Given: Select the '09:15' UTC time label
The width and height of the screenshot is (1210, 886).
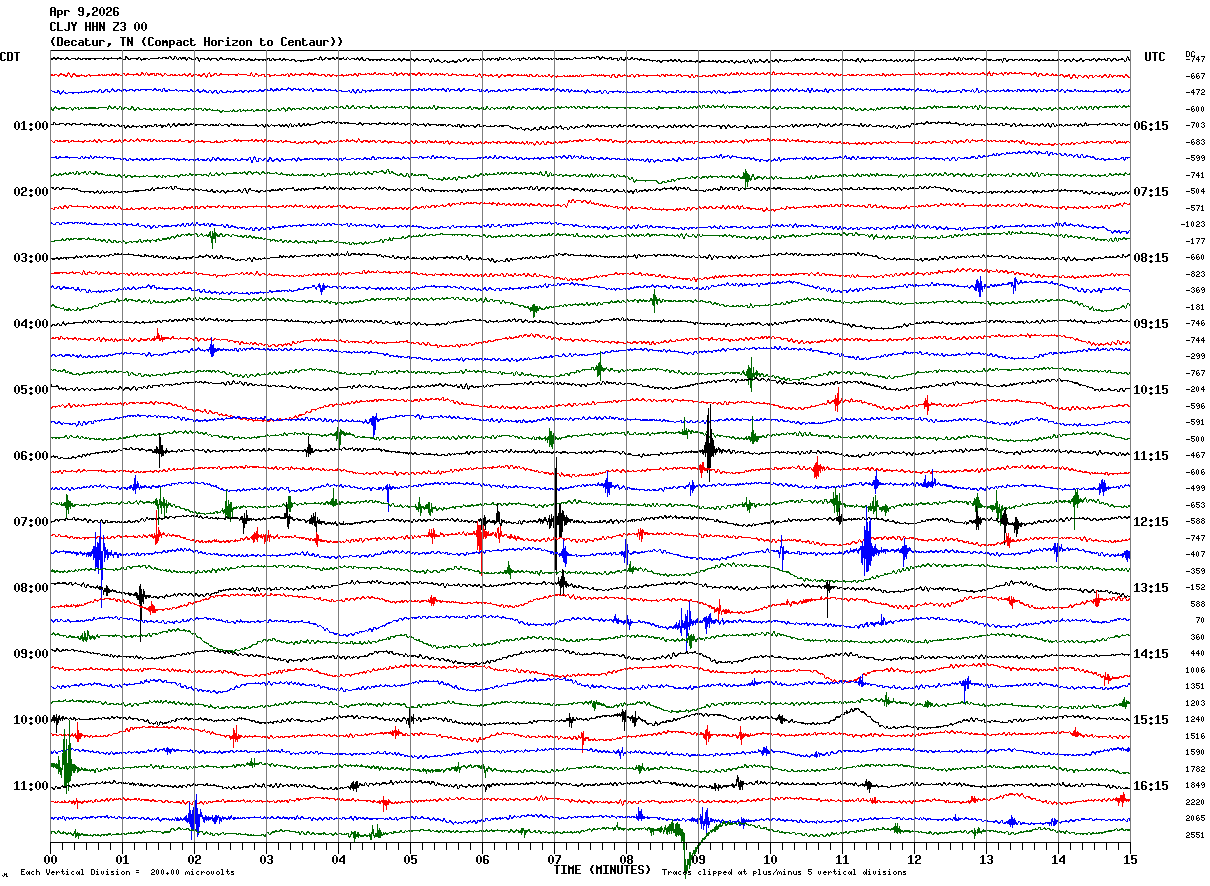Looking at the screenshot, I should 1151,324.
